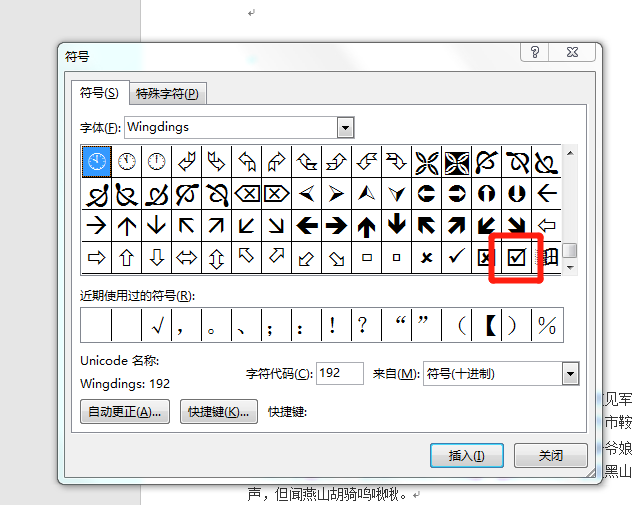
Task: Choose the bold down arrow symbol
Action: point(397,225)
